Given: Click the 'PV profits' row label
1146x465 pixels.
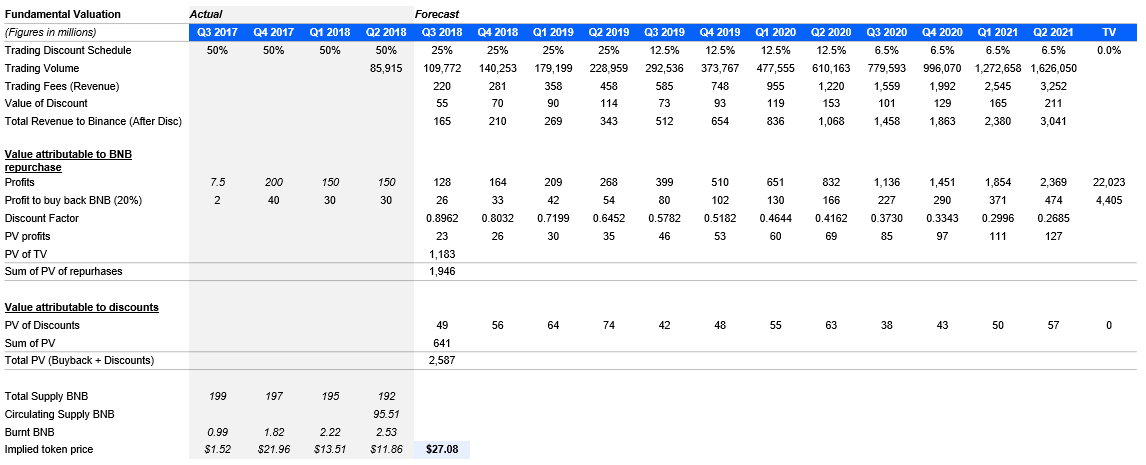Looking at the screenshot, I should point(29,235).
